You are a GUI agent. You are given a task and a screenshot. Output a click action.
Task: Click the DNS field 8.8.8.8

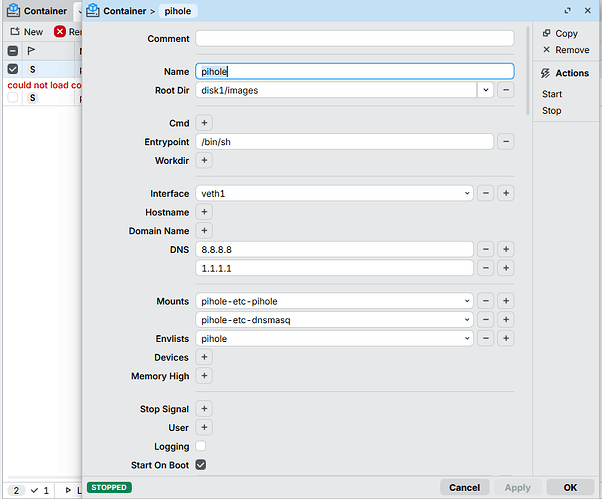[x=334, y=250]
